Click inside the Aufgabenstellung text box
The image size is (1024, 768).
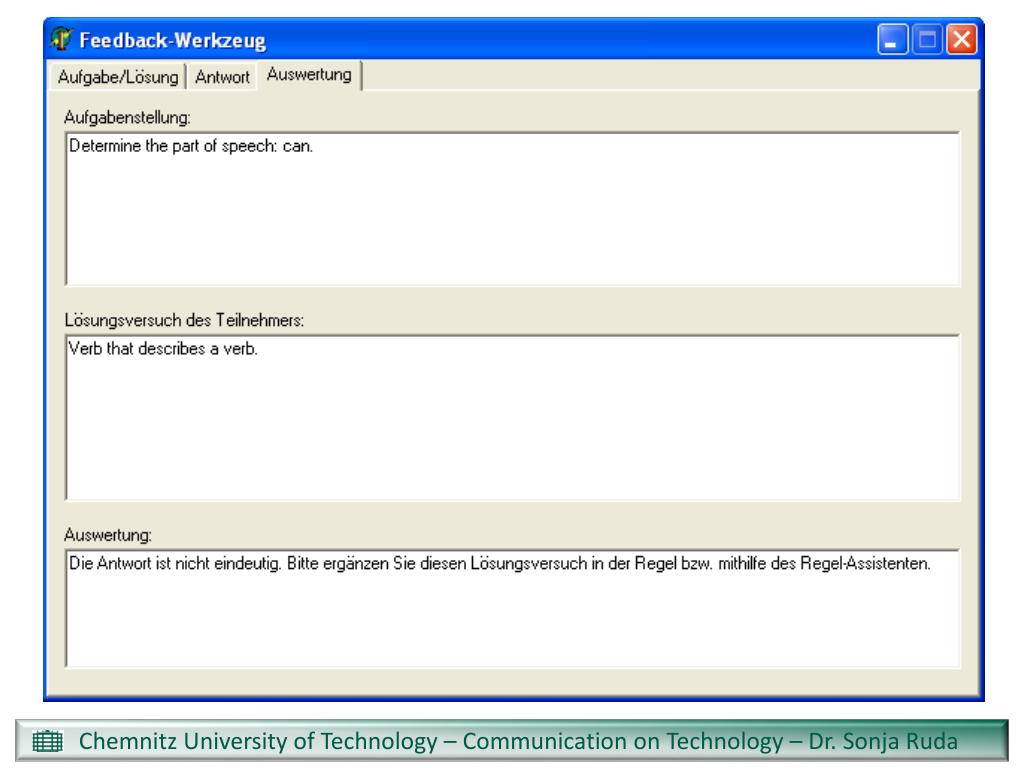(513, 209)
